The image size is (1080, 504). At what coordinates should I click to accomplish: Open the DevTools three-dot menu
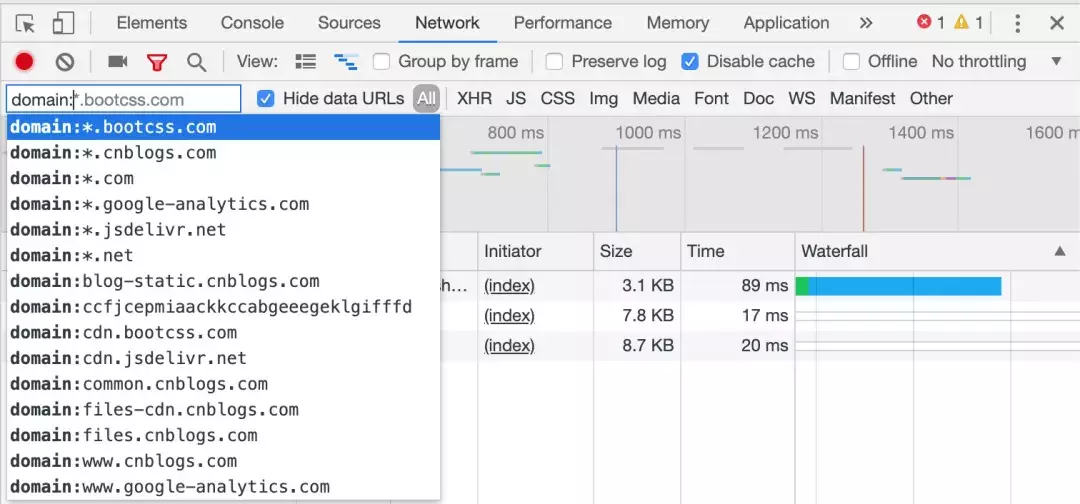tap(1017, 23)
